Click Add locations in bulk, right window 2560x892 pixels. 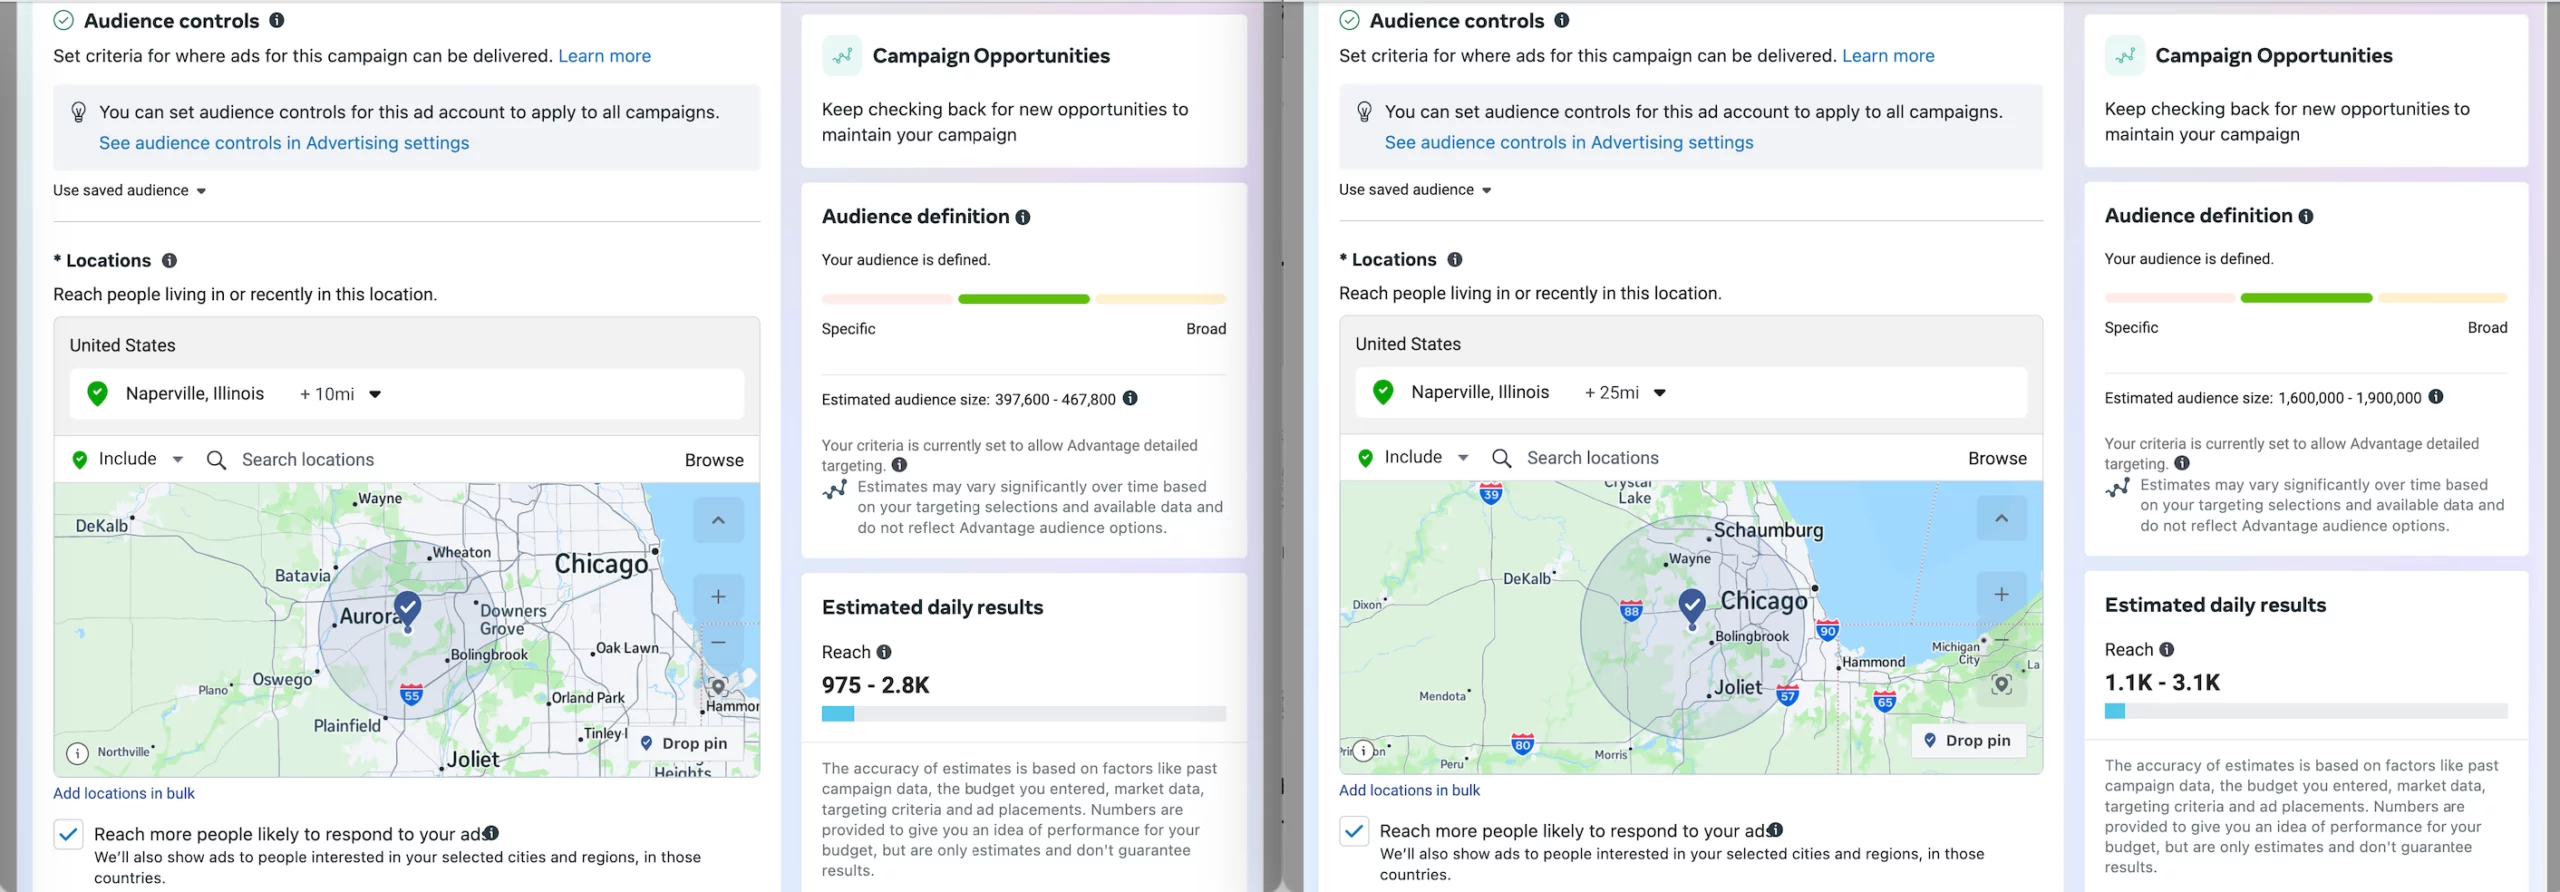click(1409, 790)
